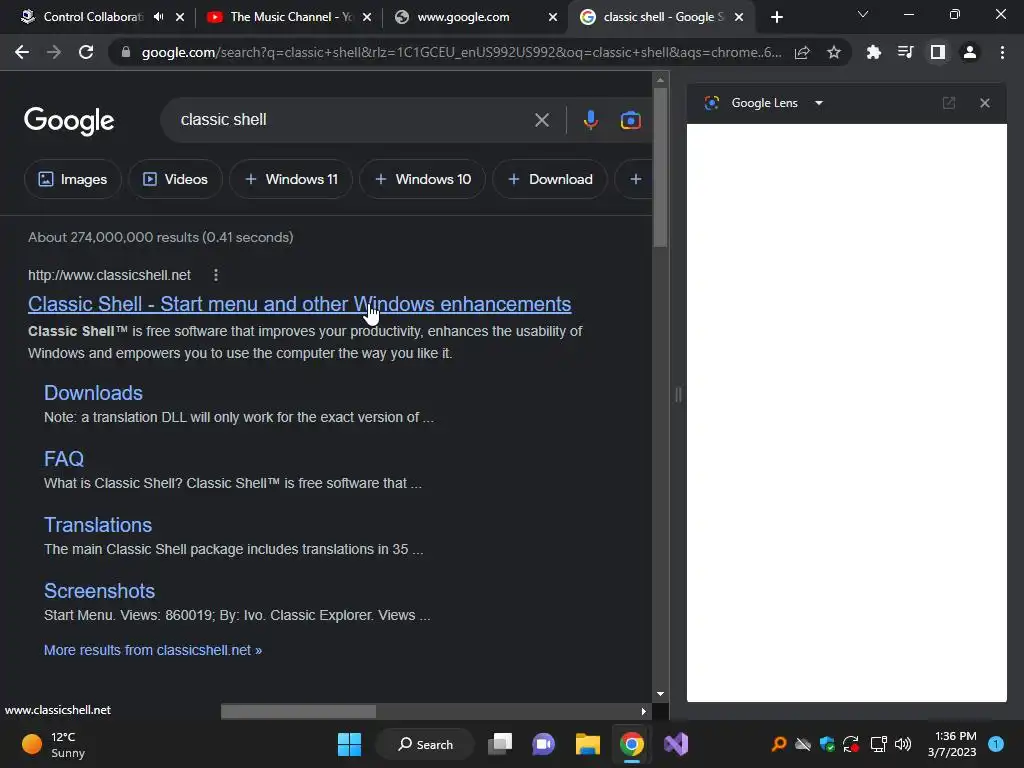
Task: Filter results by Videos
Action: [x=175, y=179]
